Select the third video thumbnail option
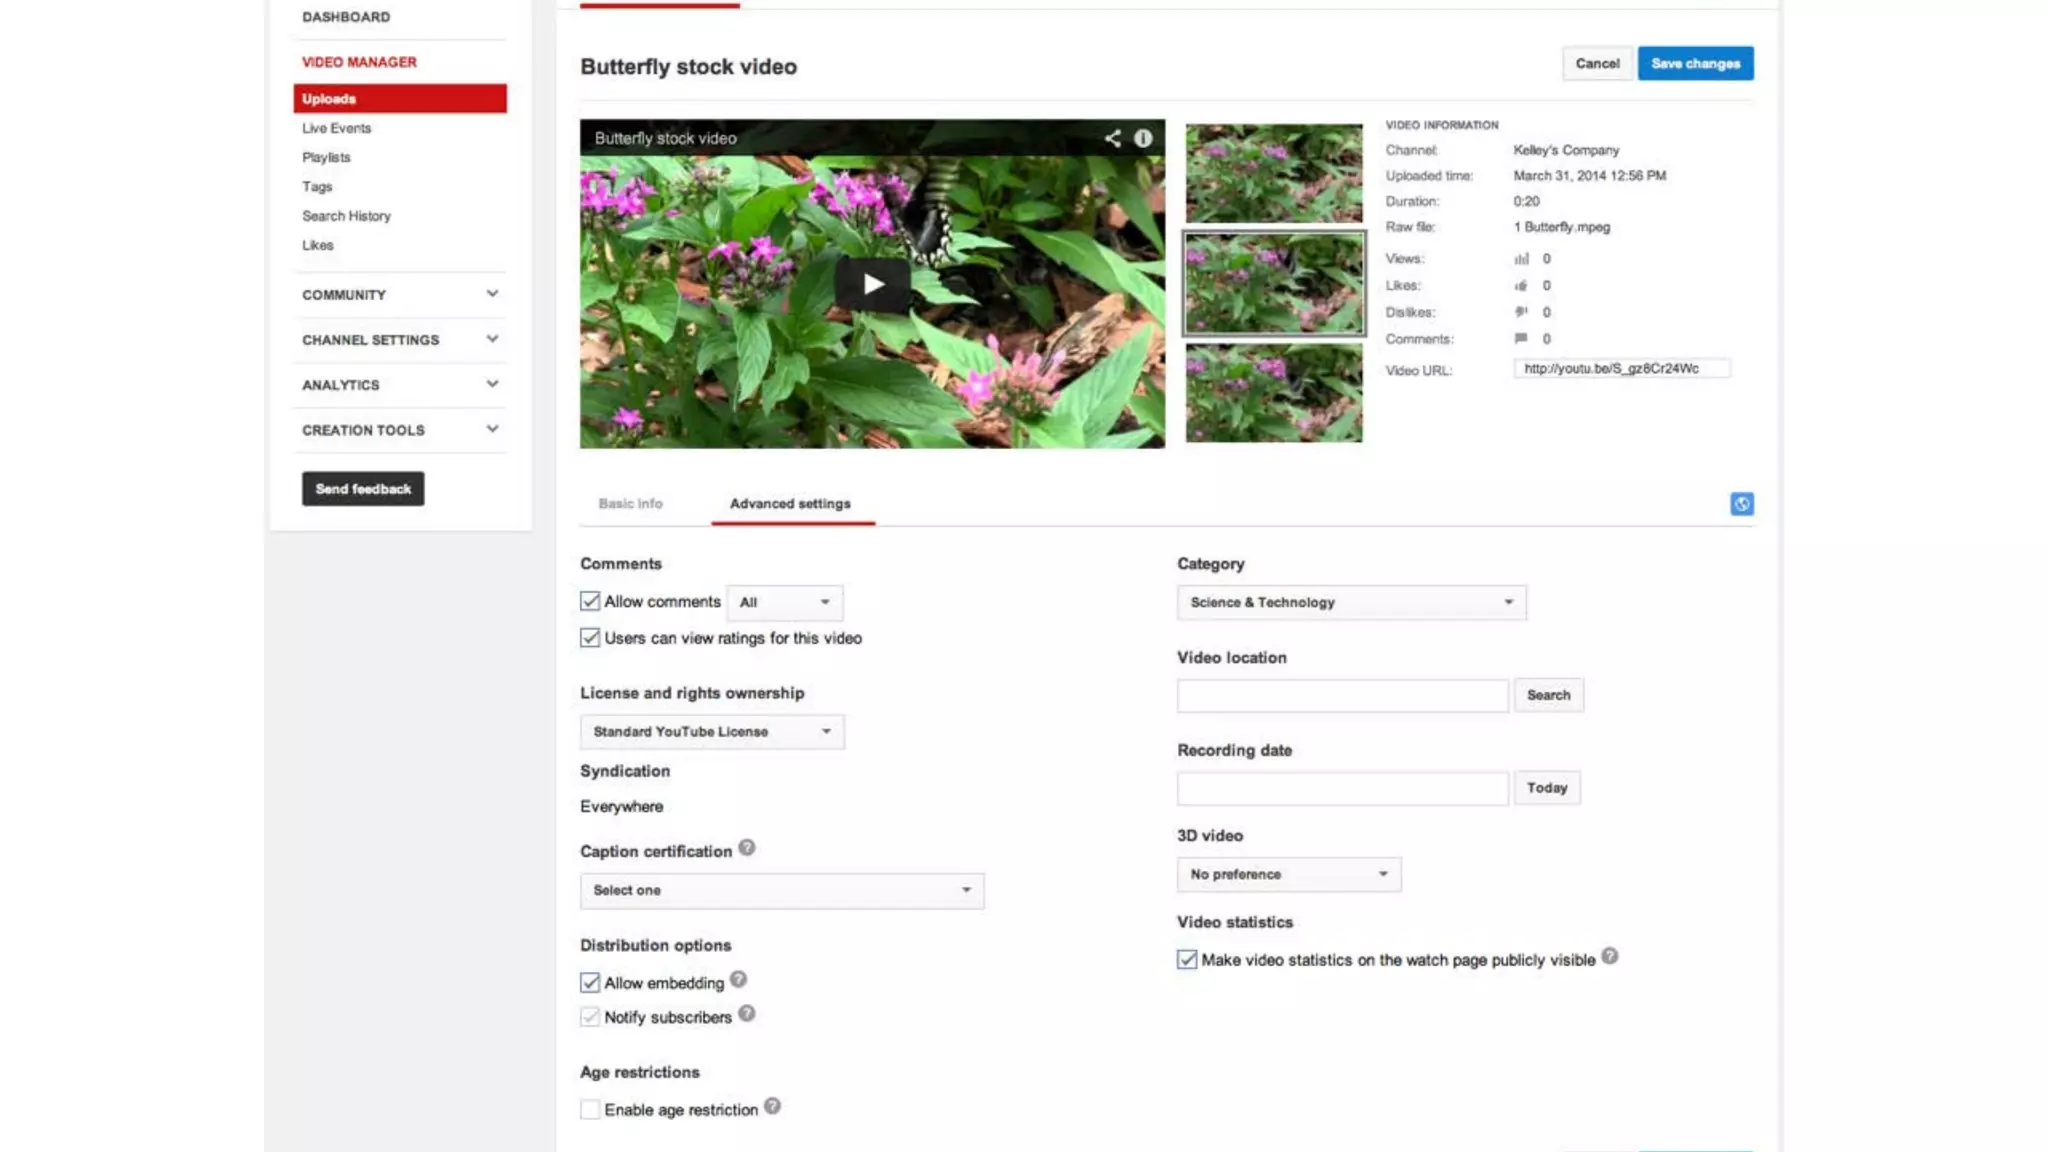2048x1152 pixels. click(1273, 393)
